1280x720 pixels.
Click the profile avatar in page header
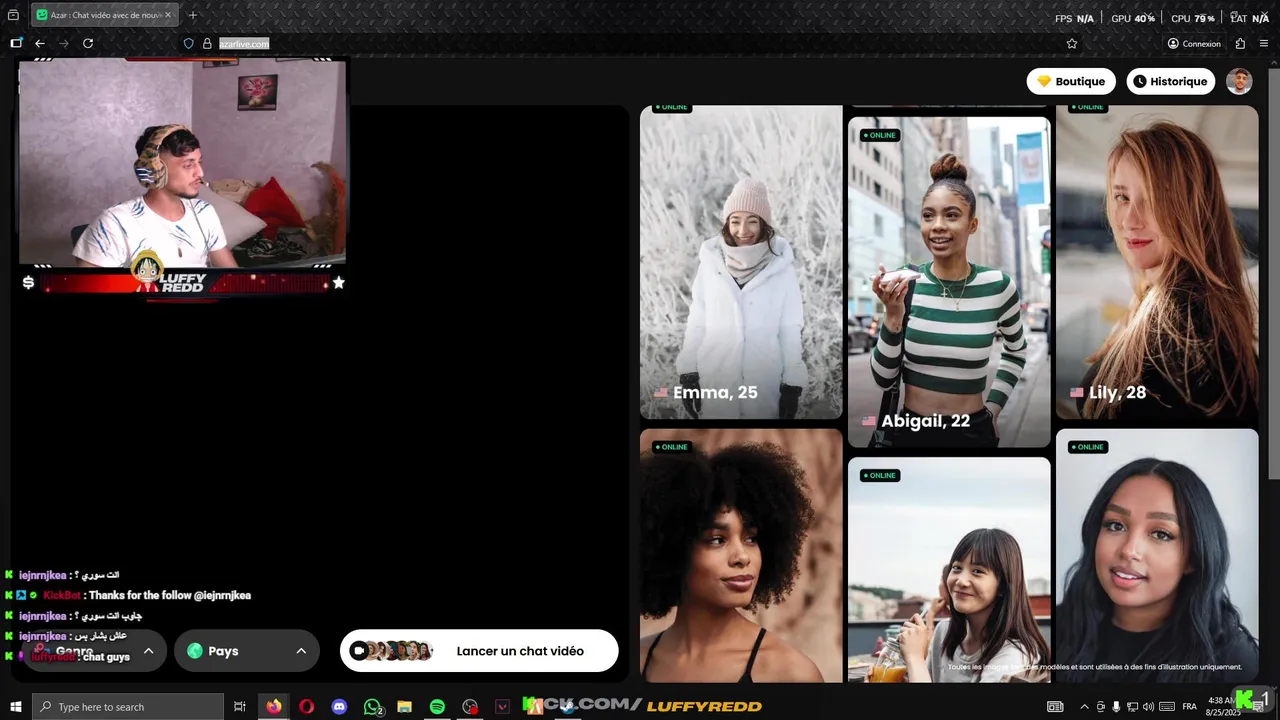pos(1239,82)
